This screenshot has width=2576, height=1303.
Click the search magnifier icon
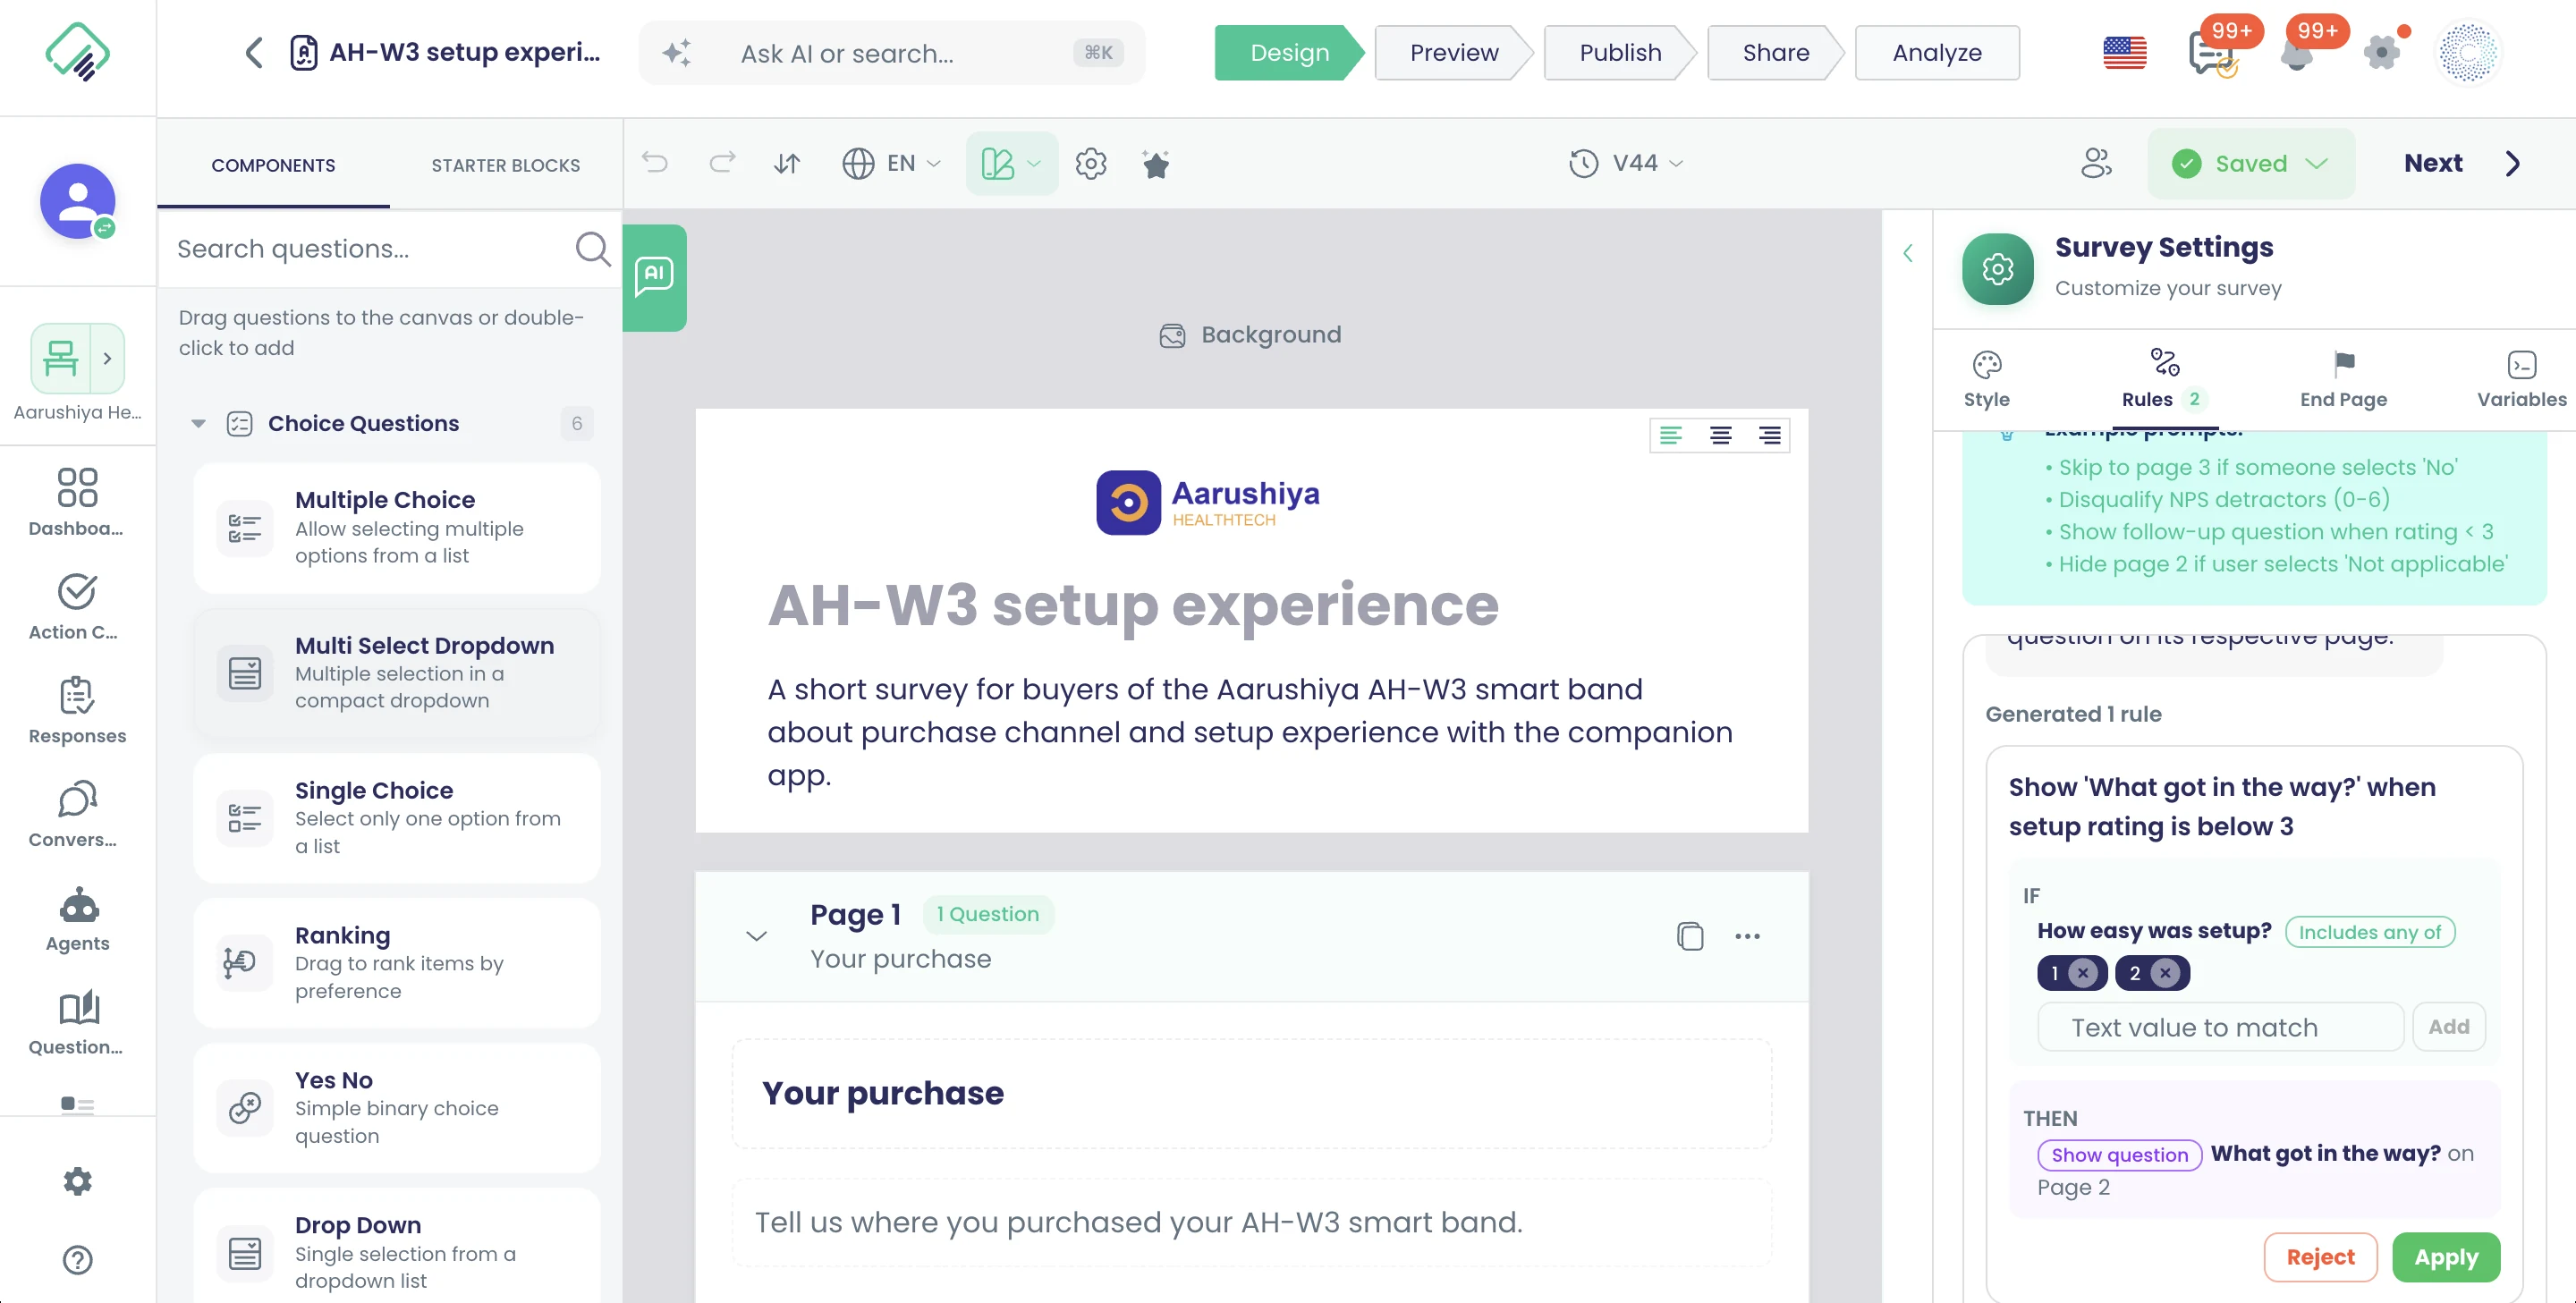[592, 248]
